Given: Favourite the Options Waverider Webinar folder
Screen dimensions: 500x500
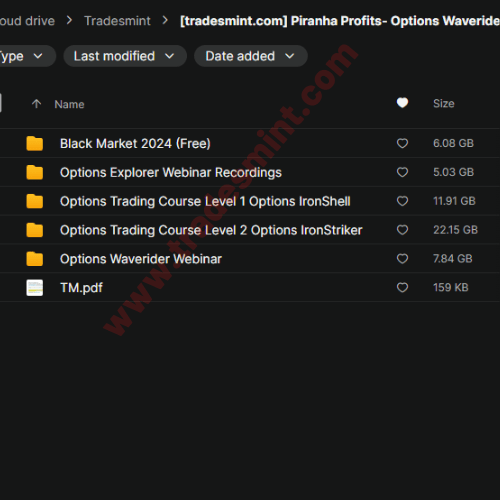Looking at the screenshot, I should pos(402,259).
